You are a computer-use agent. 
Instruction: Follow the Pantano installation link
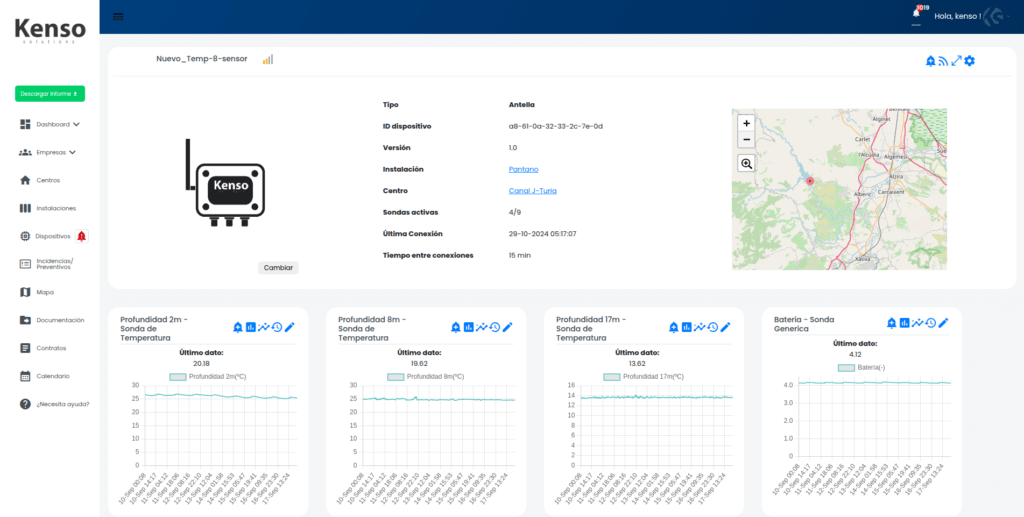point(523,169)
